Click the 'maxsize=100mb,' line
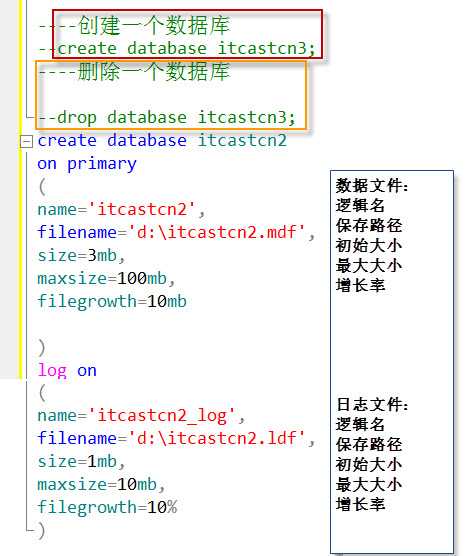 (x=106, y=278)
